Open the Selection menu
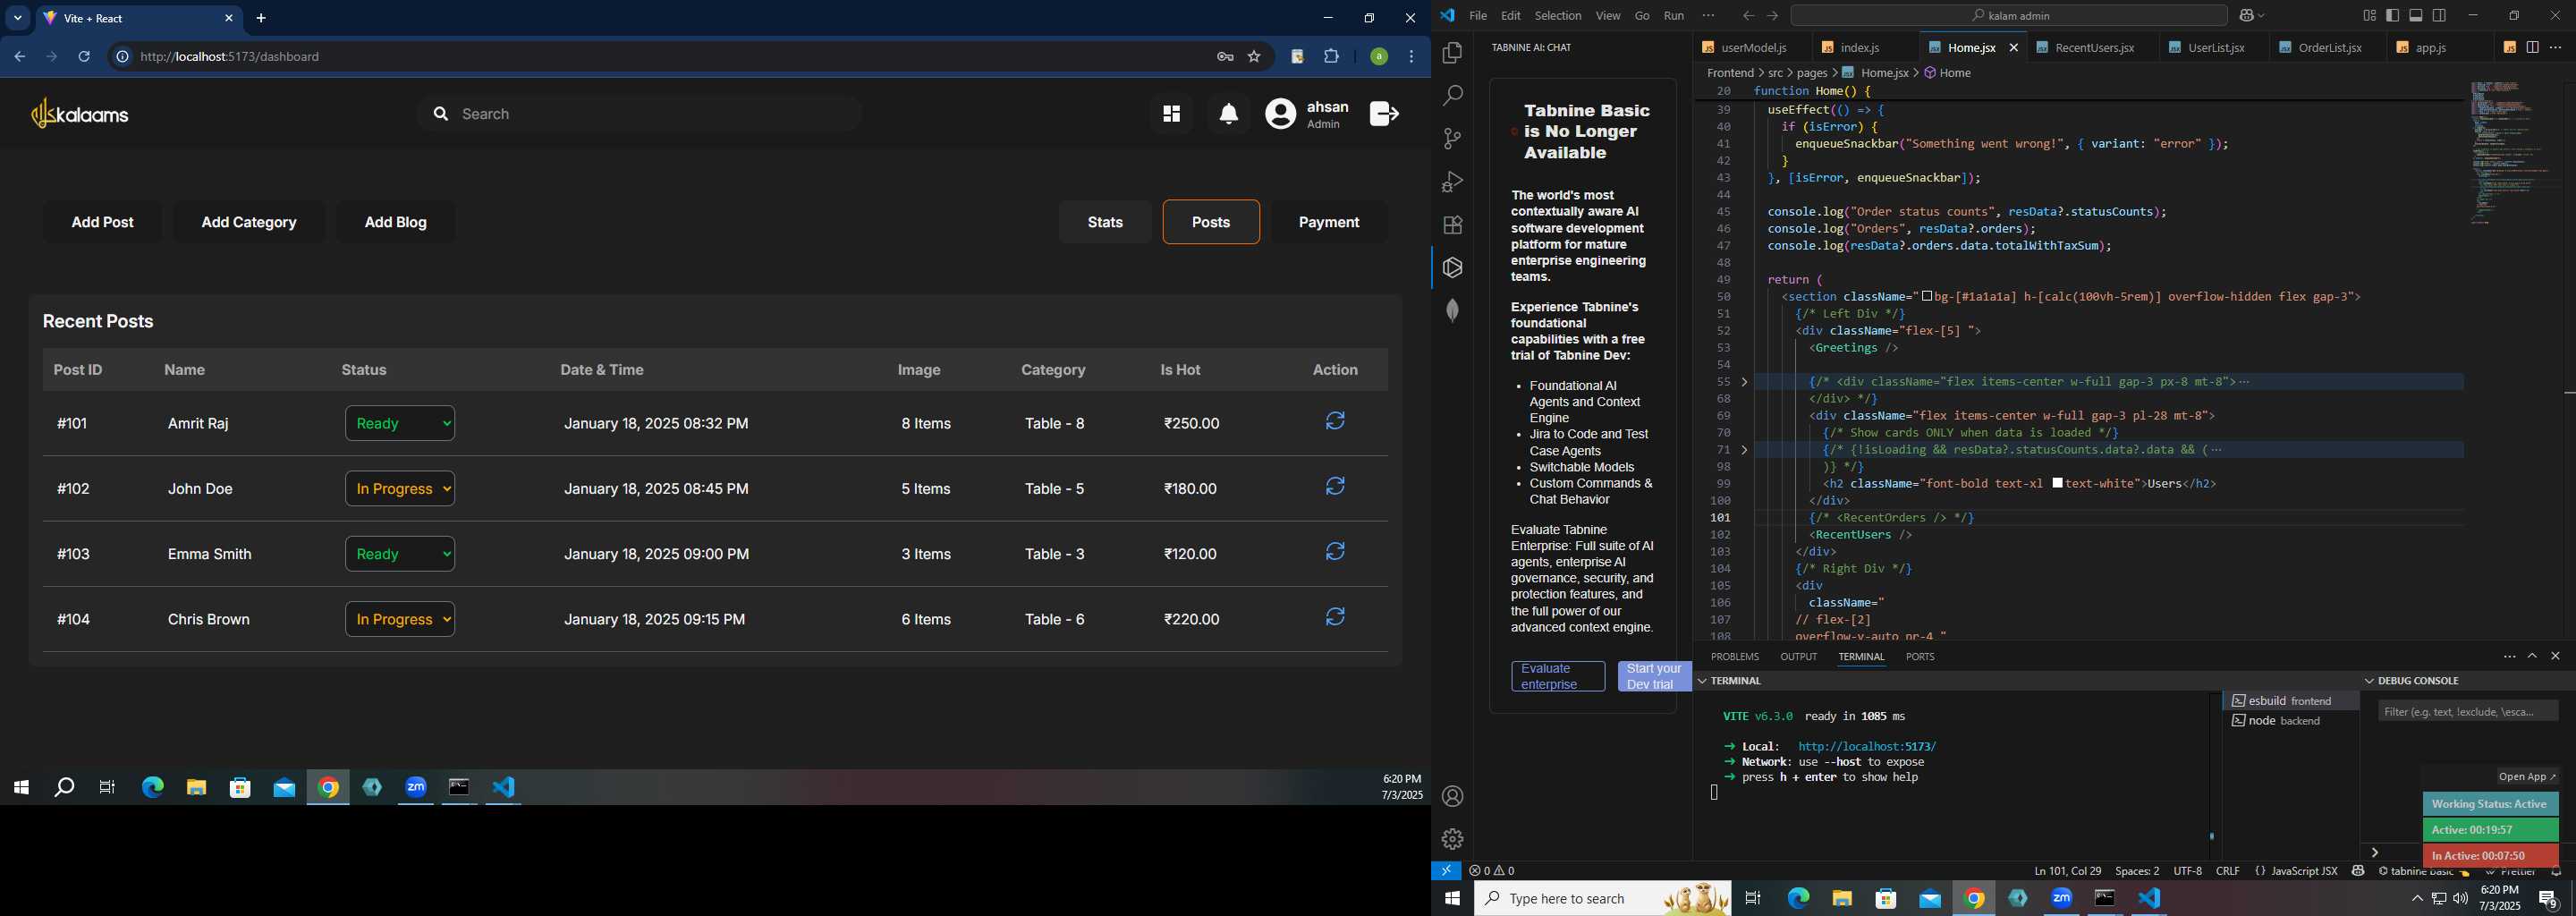Viewport: 2576px width, 916px height. tap(1558, 15)
